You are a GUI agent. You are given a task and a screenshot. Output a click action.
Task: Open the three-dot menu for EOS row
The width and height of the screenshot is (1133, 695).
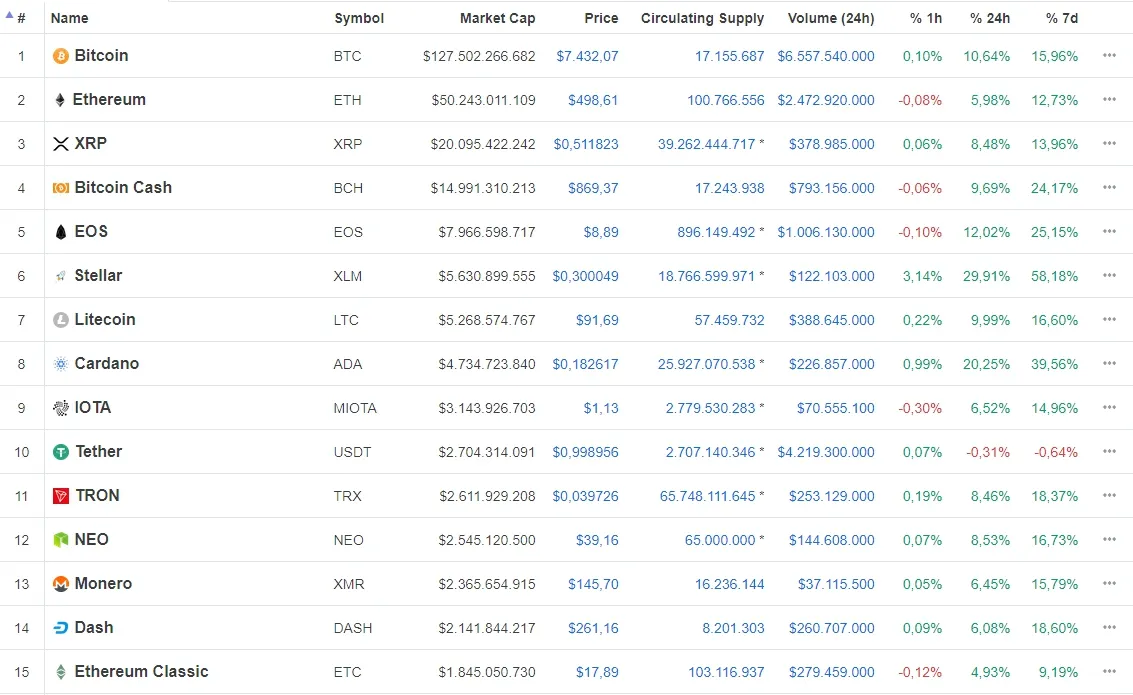tap(1109, 231)
